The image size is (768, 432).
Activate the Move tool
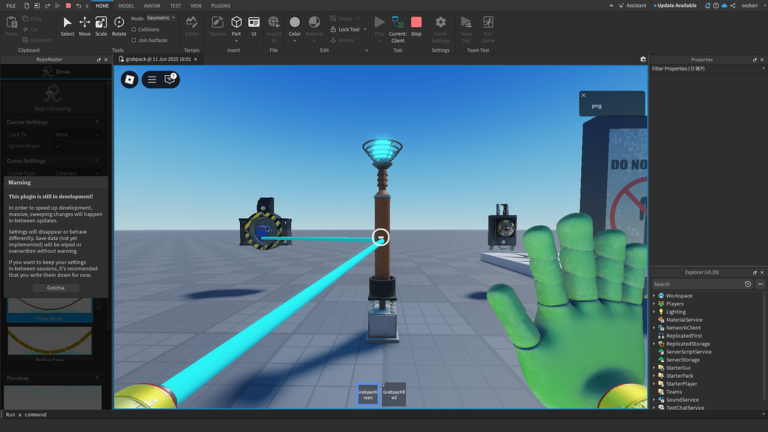point(84,26)
